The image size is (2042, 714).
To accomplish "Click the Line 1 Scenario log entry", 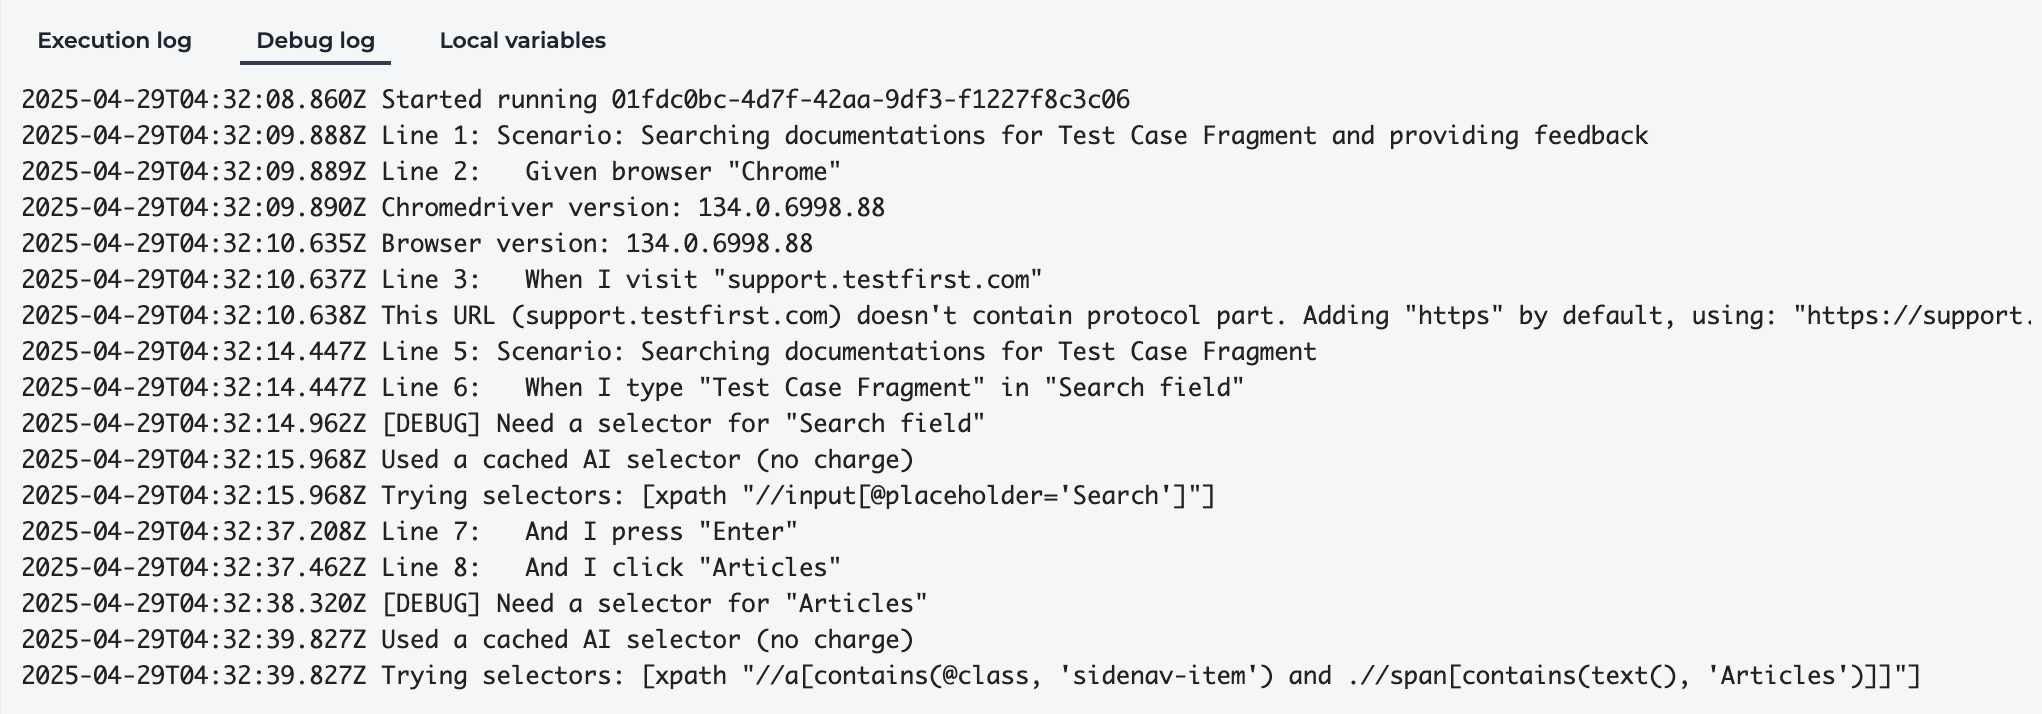I will coord(834,136).
